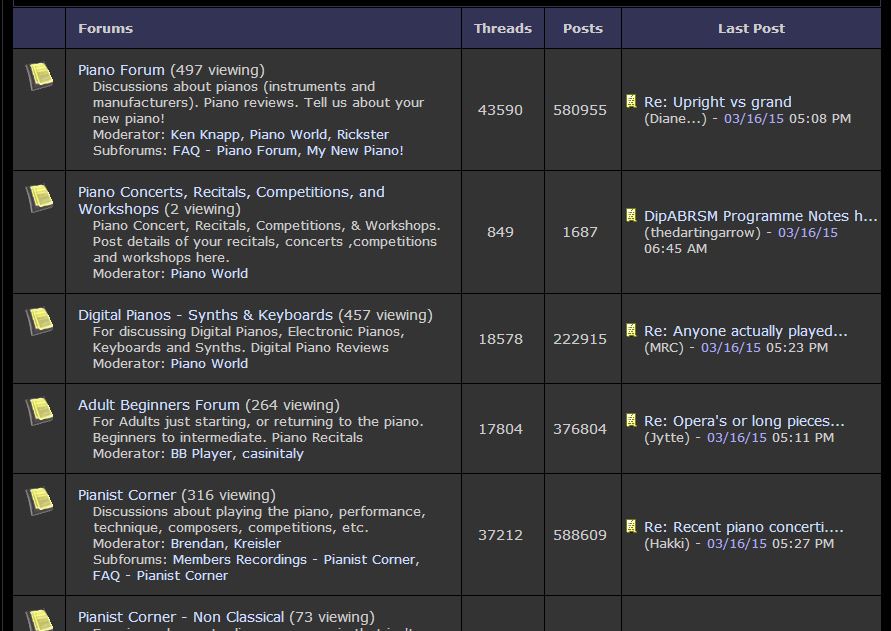Click post icon beside DipABRSM Programme Notes

(631, 215)
